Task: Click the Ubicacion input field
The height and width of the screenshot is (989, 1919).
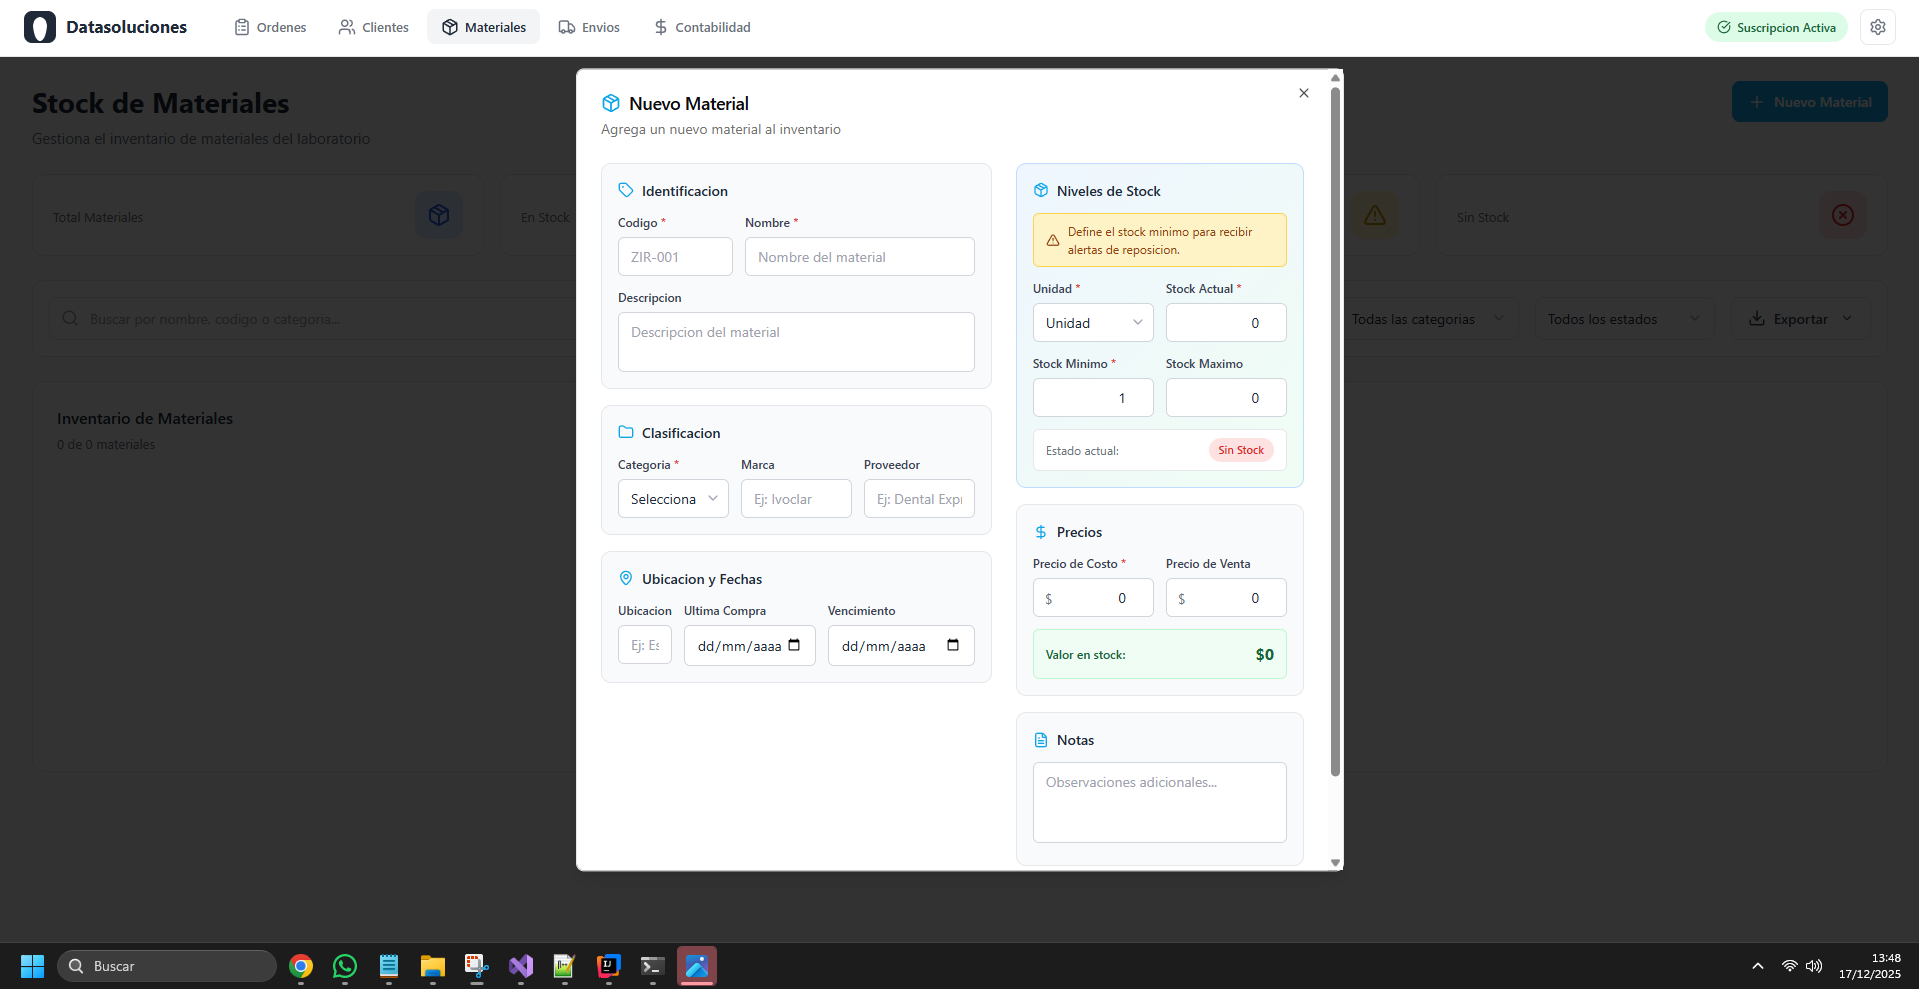Action: pyautogui.click(x=645, y=645)
